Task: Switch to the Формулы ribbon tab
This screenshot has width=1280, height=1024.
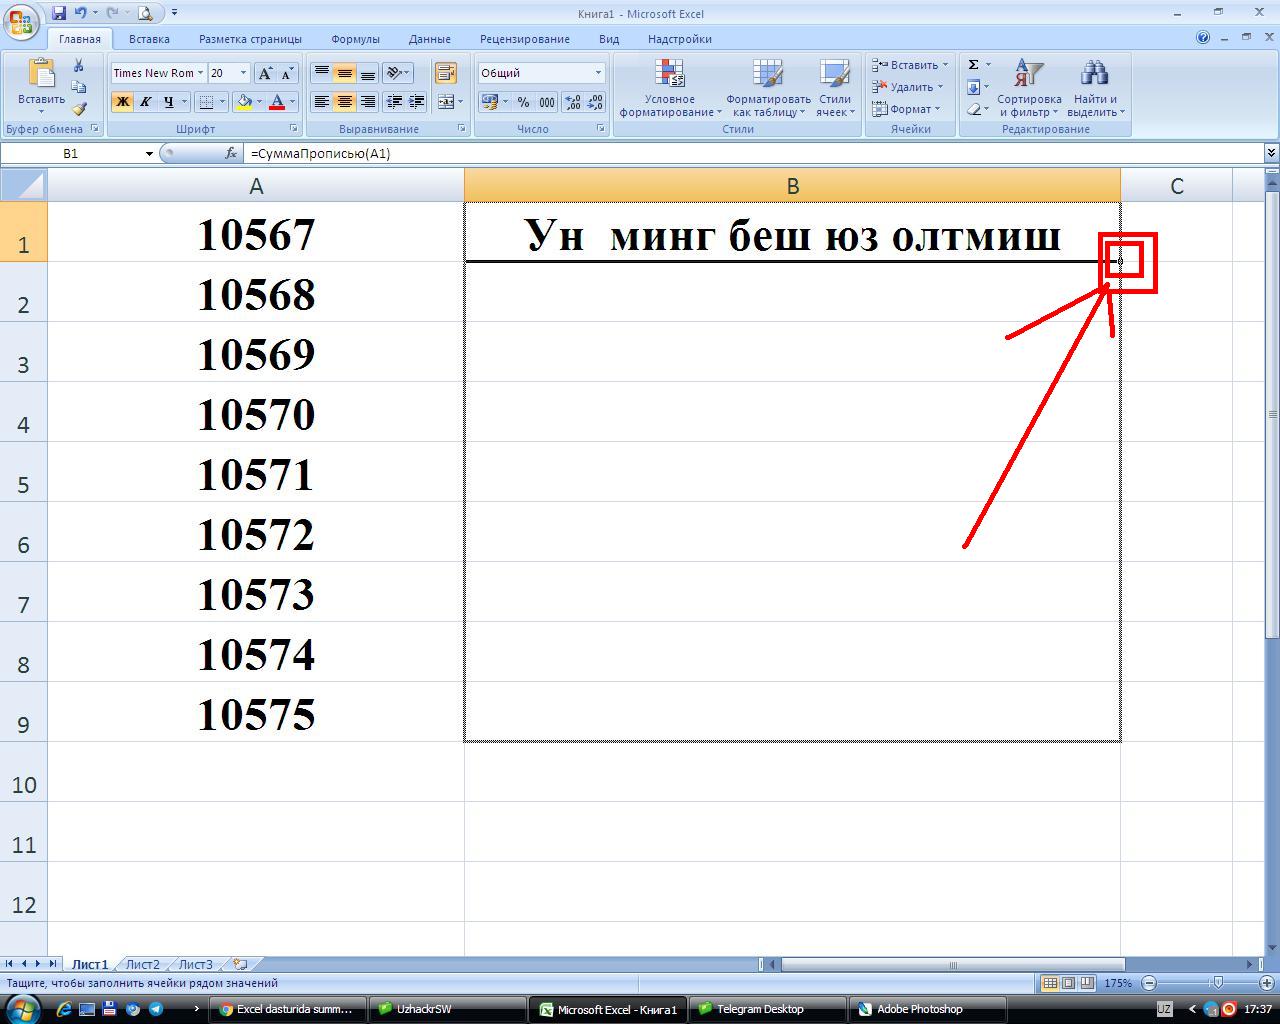Action: (355, 39)
